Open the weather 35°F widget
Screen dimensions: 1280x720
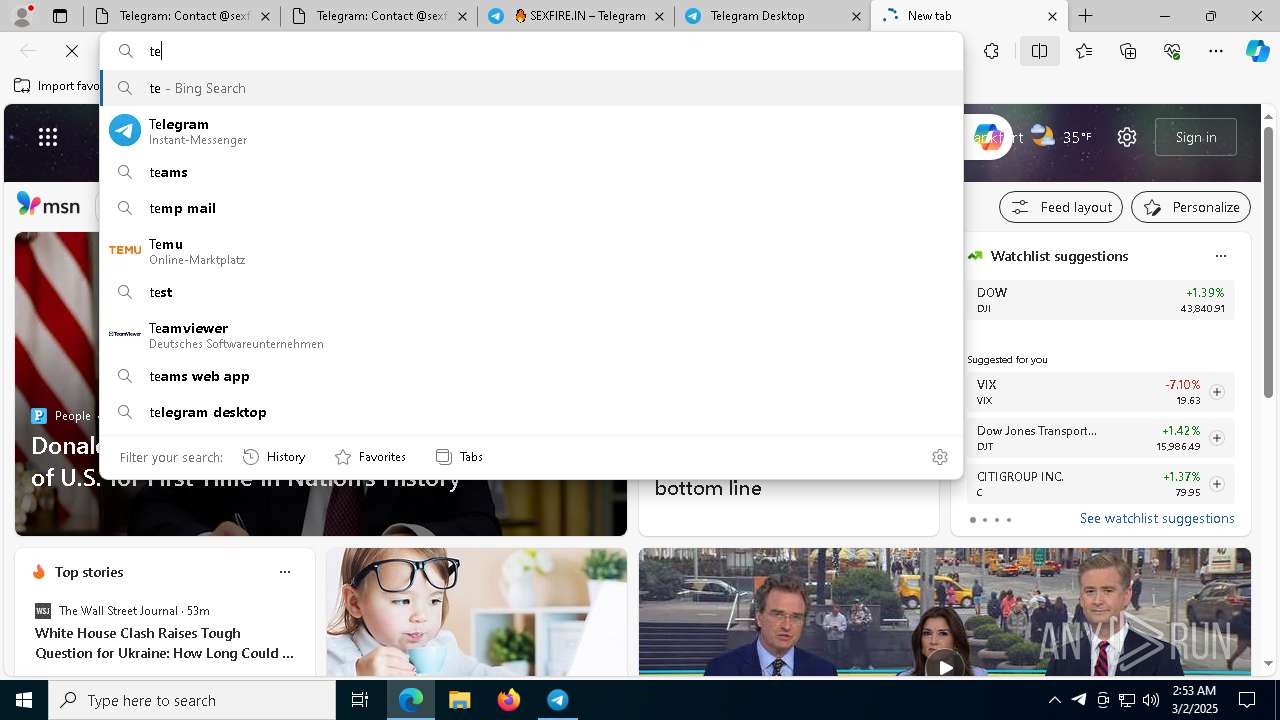[x=1062, y=137]
